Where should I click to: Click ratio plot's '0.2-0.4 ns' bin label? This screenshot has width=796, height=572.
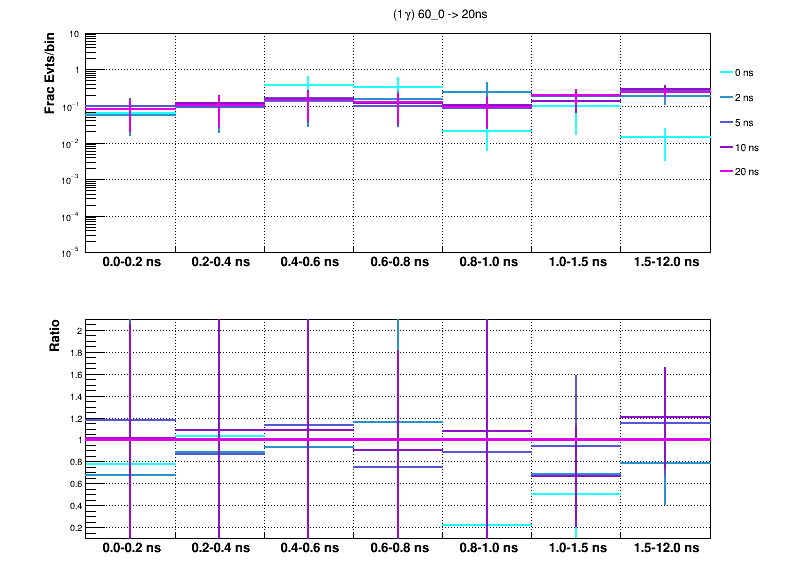click(x=220, y=549)
